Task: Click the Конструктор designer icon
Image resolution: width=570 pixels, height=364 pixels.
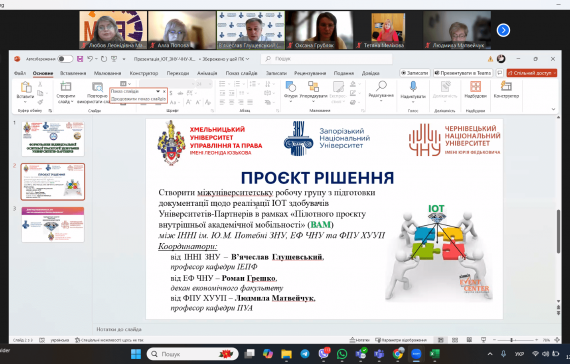Action: 506,87
